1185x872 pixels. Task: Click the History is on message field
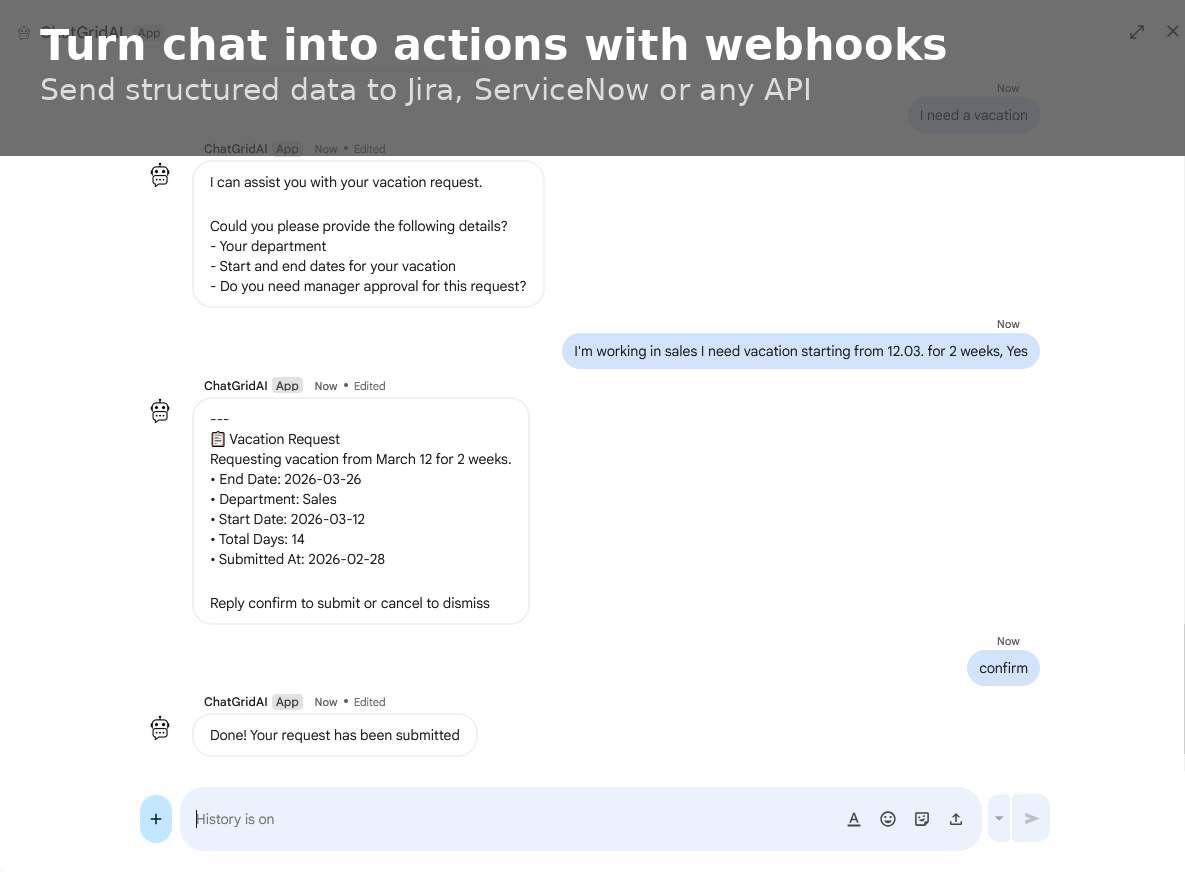514,819
